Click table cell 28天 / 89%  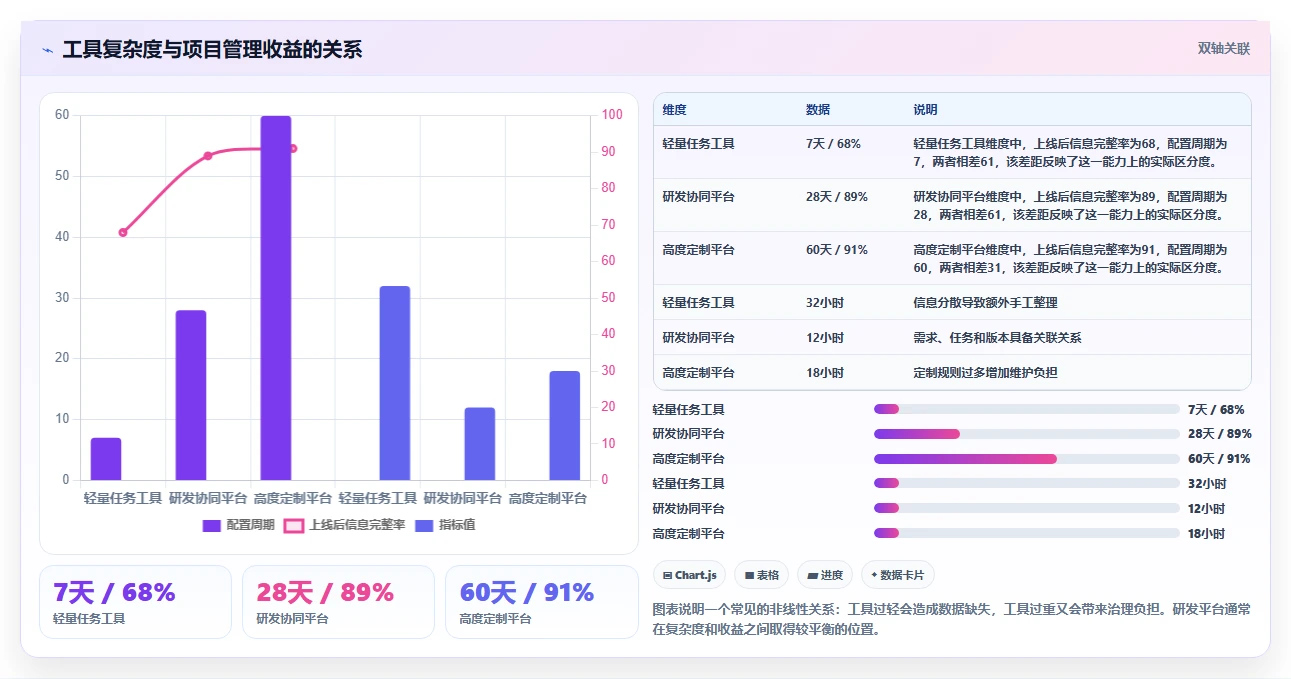(837, 197)
